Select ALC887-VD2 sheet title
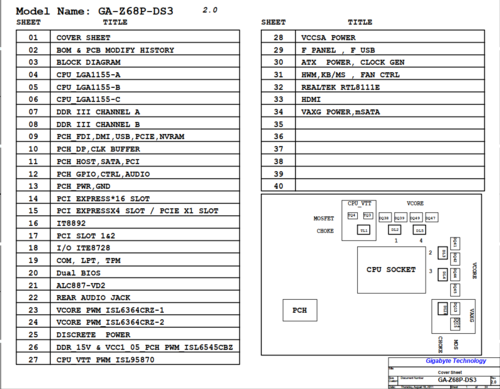This screenshot has width=500, height=389. tap(81, 285)
